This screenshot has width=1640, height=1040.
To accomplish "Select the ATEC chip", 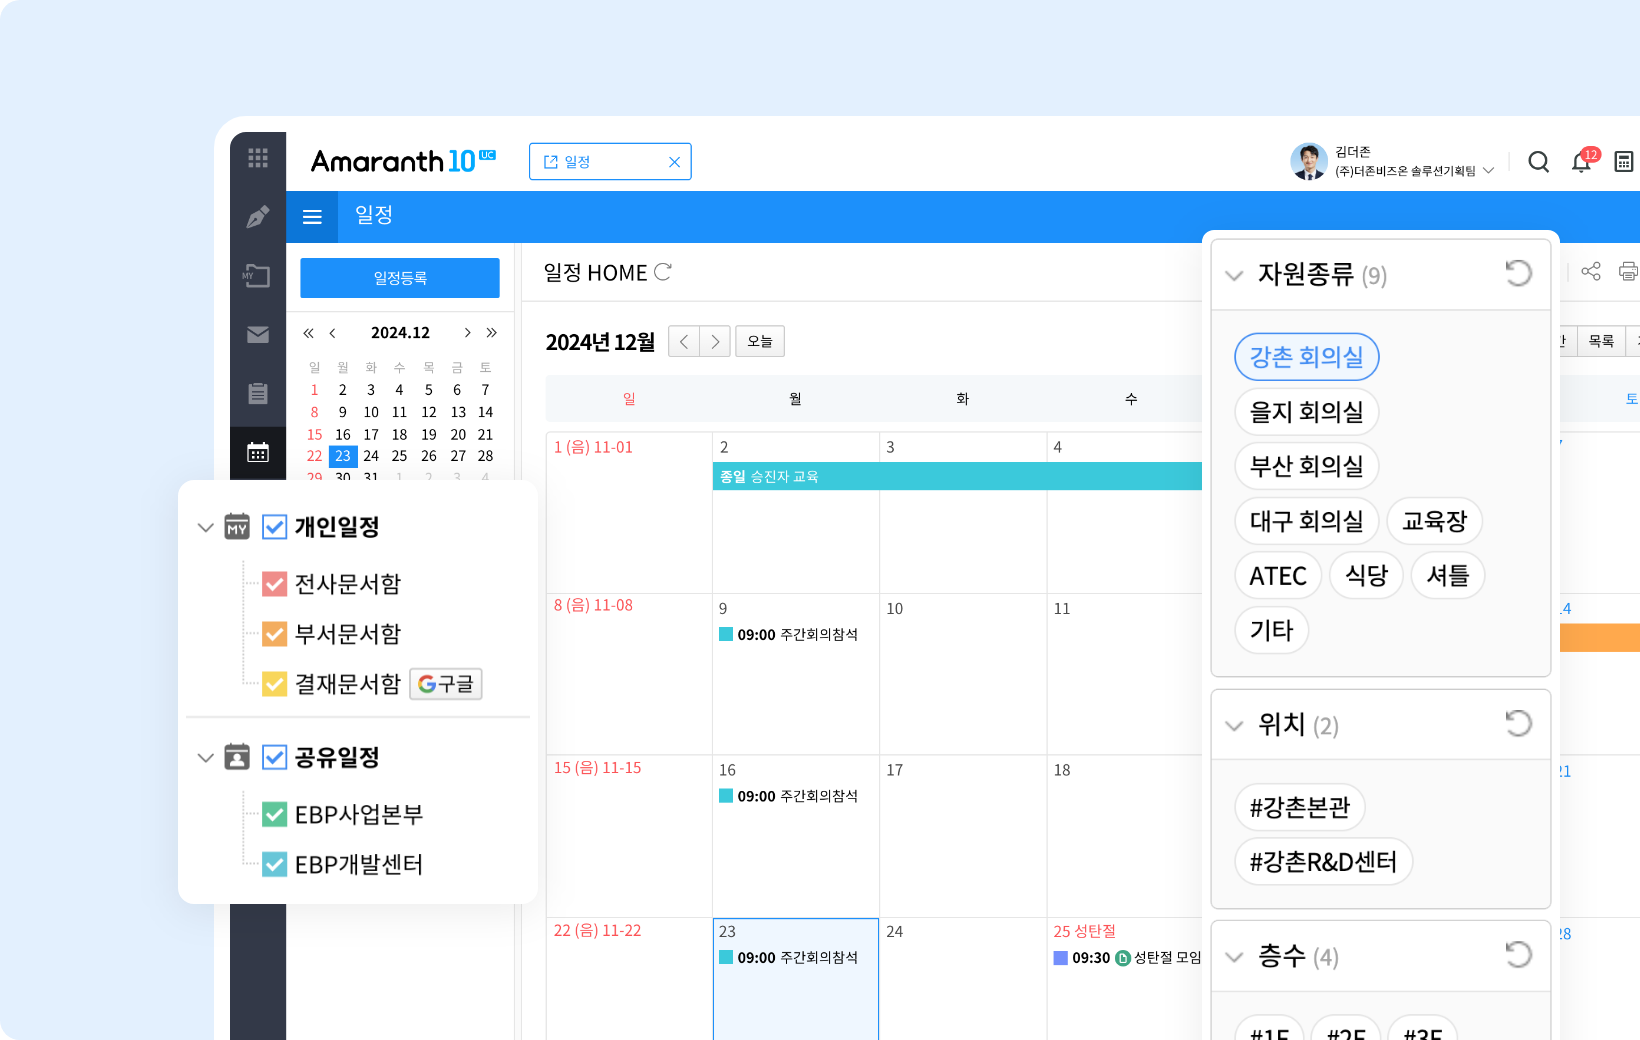I will pos(1278,576).
